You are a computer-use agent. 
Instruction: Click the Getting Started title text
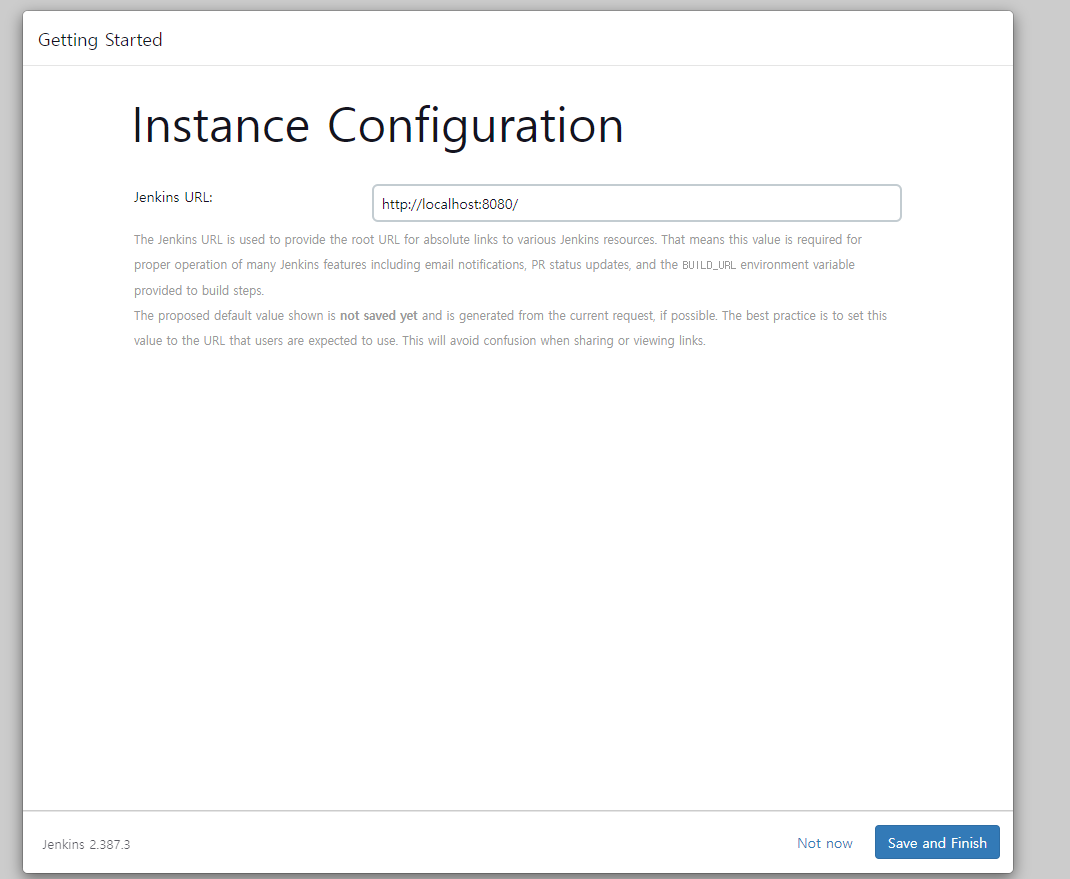pos(100,40)
